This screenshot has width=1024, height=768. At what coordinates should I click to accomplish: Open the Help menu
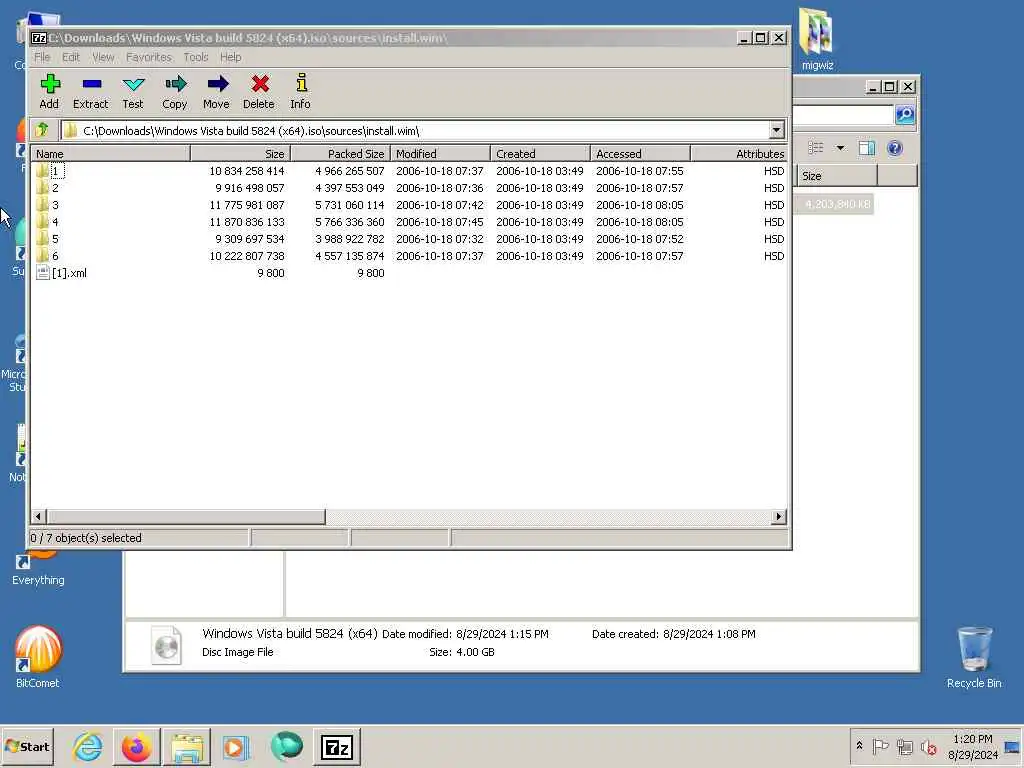pos(231,57)
